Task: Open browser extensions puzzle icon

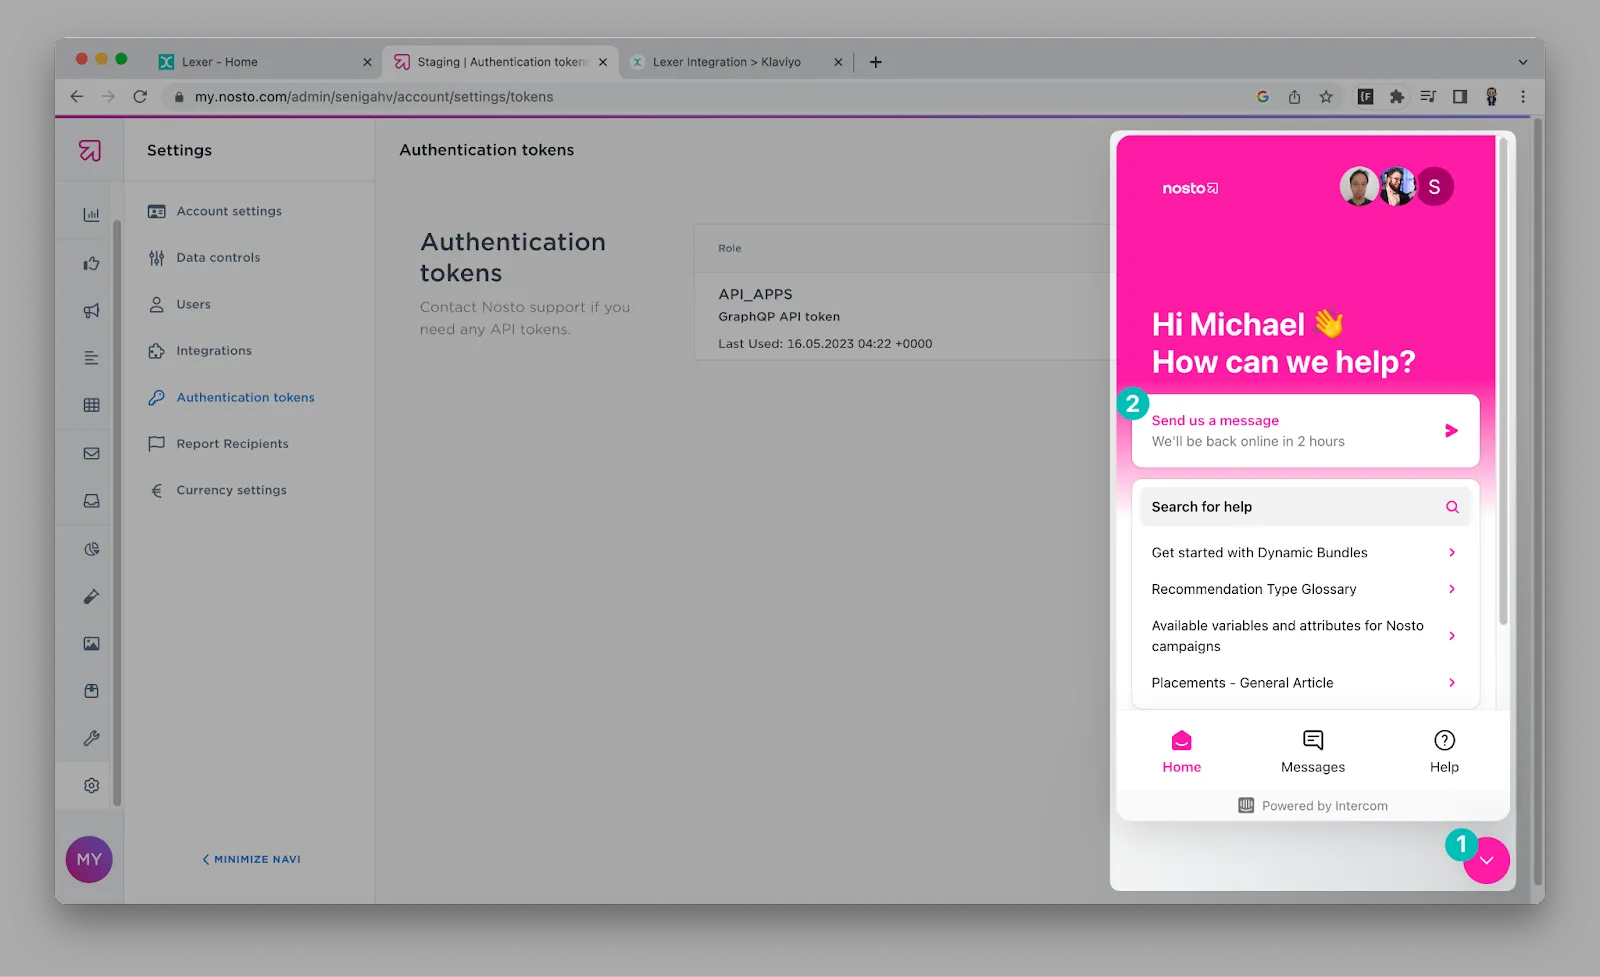Action: 1397,97
